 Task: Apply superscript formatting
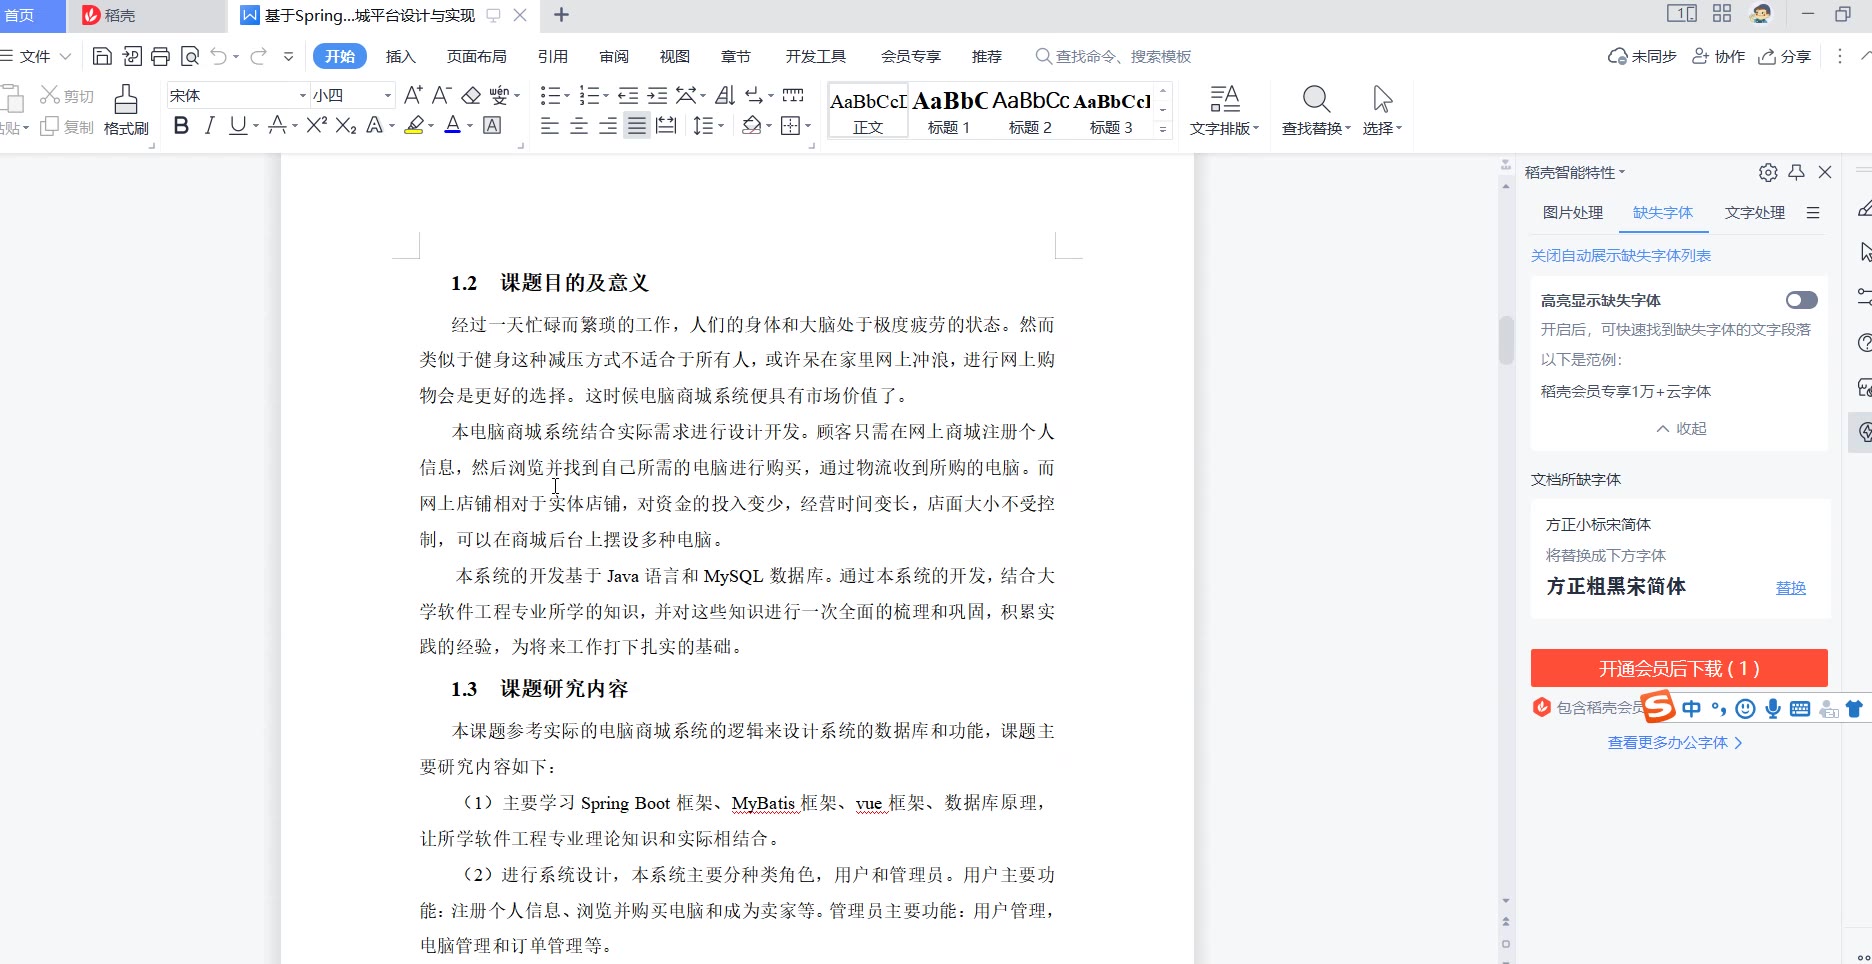pos(317,125)
